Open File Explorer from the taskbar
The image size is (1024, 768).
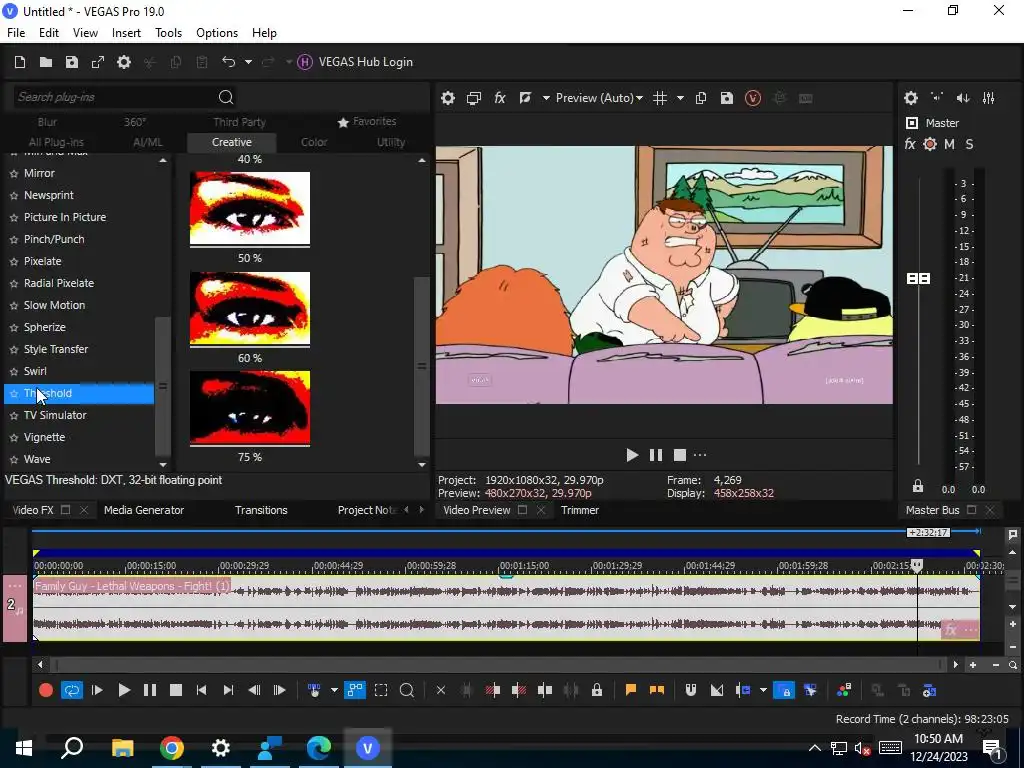pos(122,748)
